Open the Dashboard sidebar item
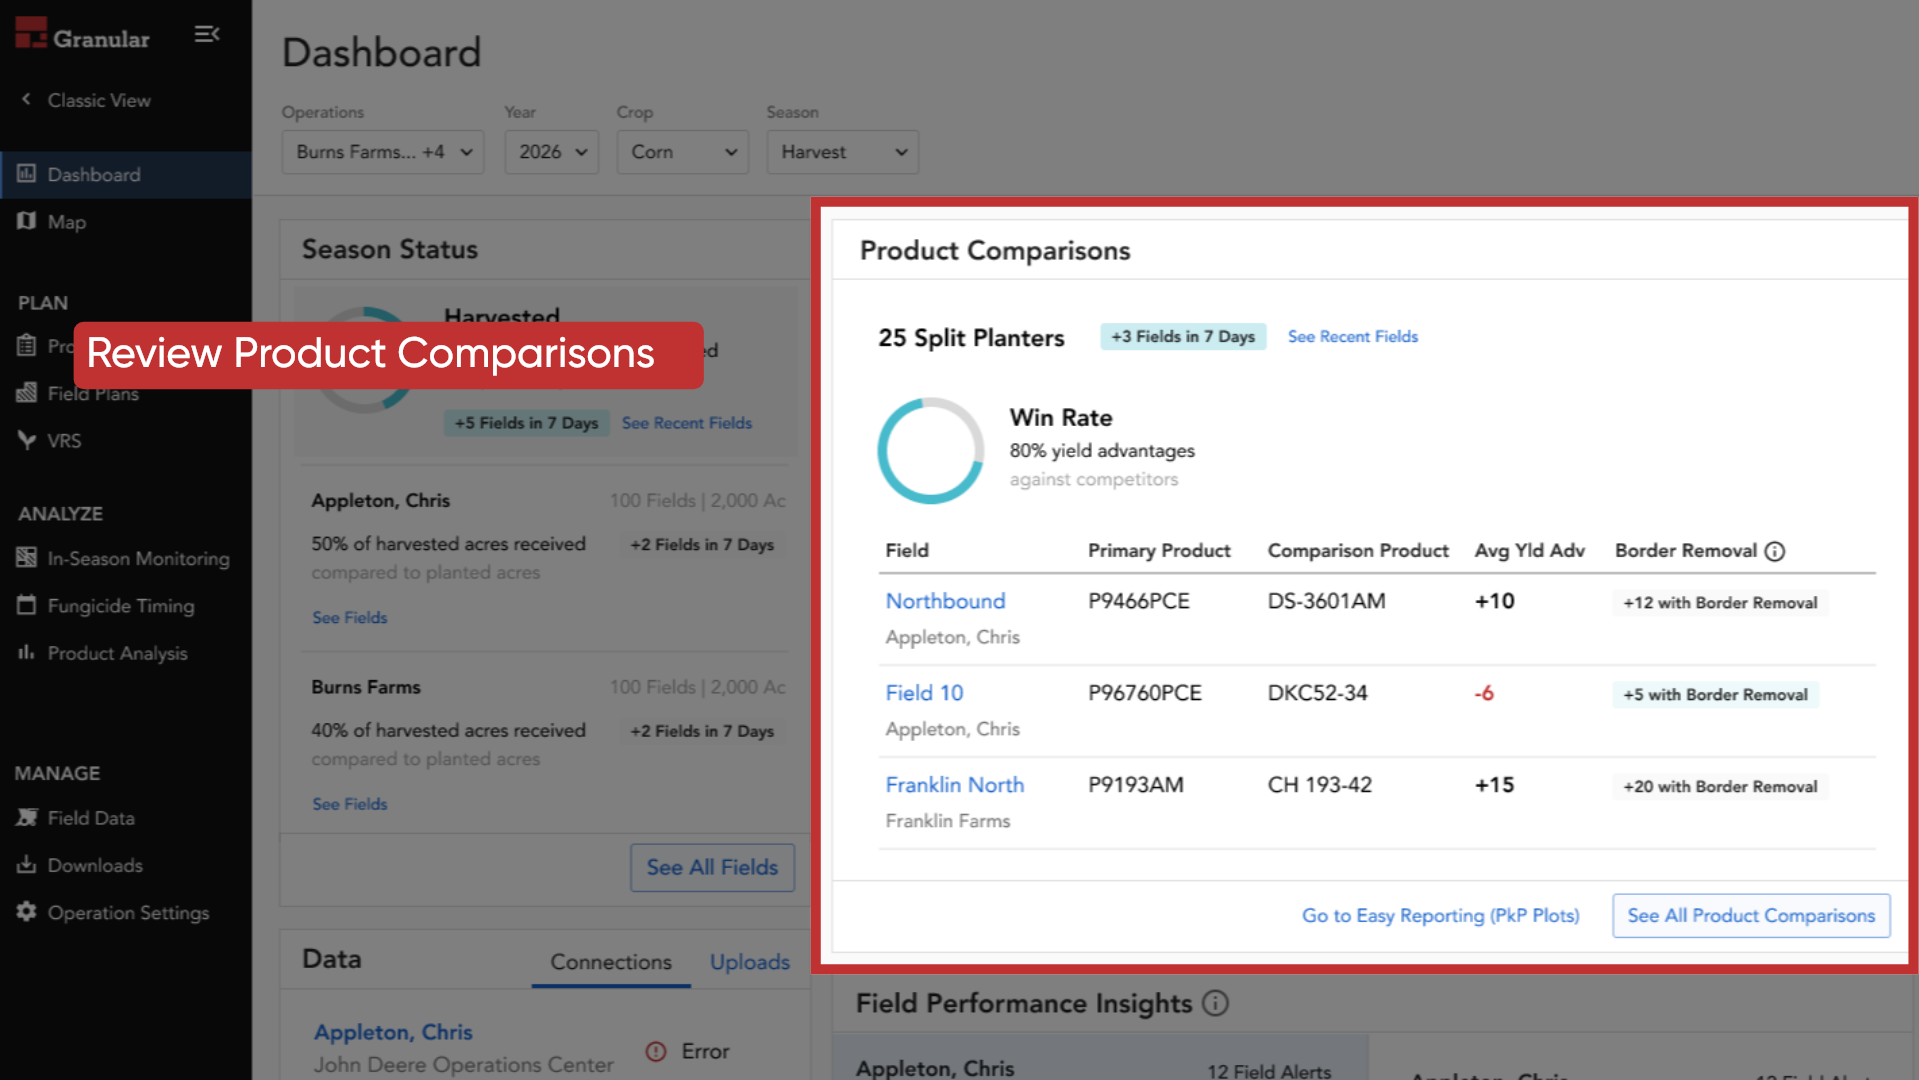This screenshot has height=1080, width=1919. [126, 175]
